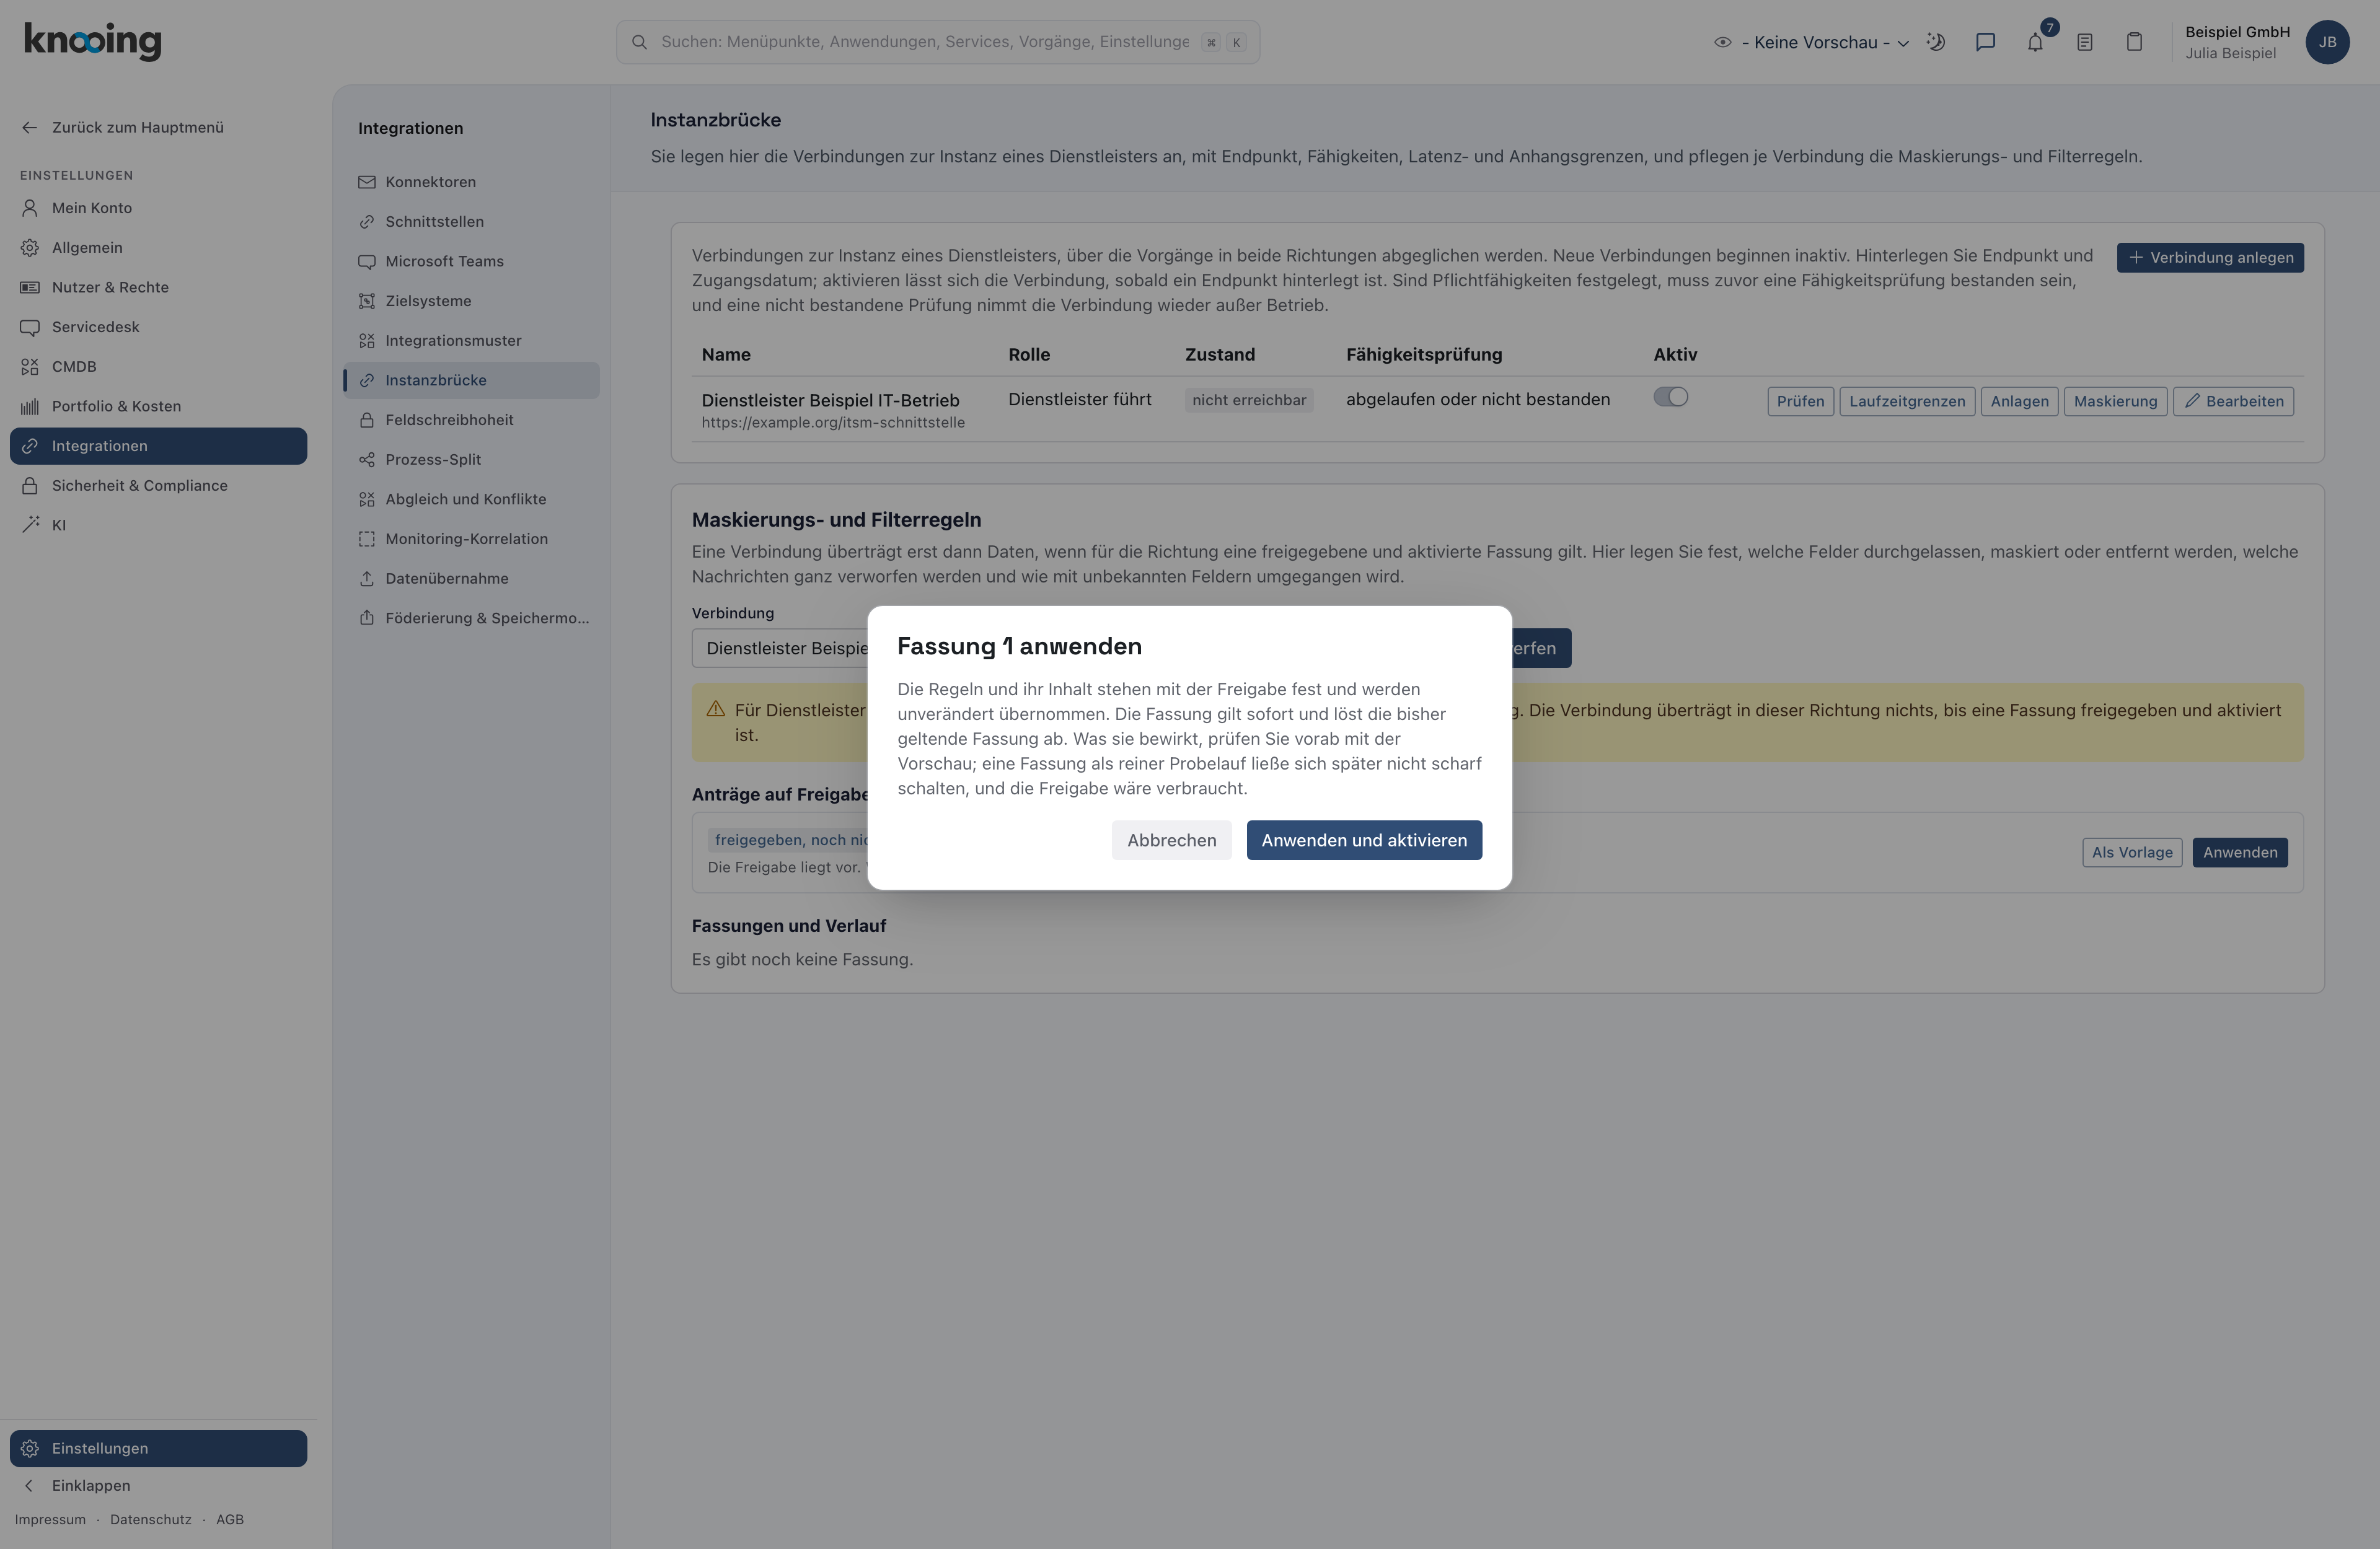Open the Verbindung dropdown selector

[780, 648]
